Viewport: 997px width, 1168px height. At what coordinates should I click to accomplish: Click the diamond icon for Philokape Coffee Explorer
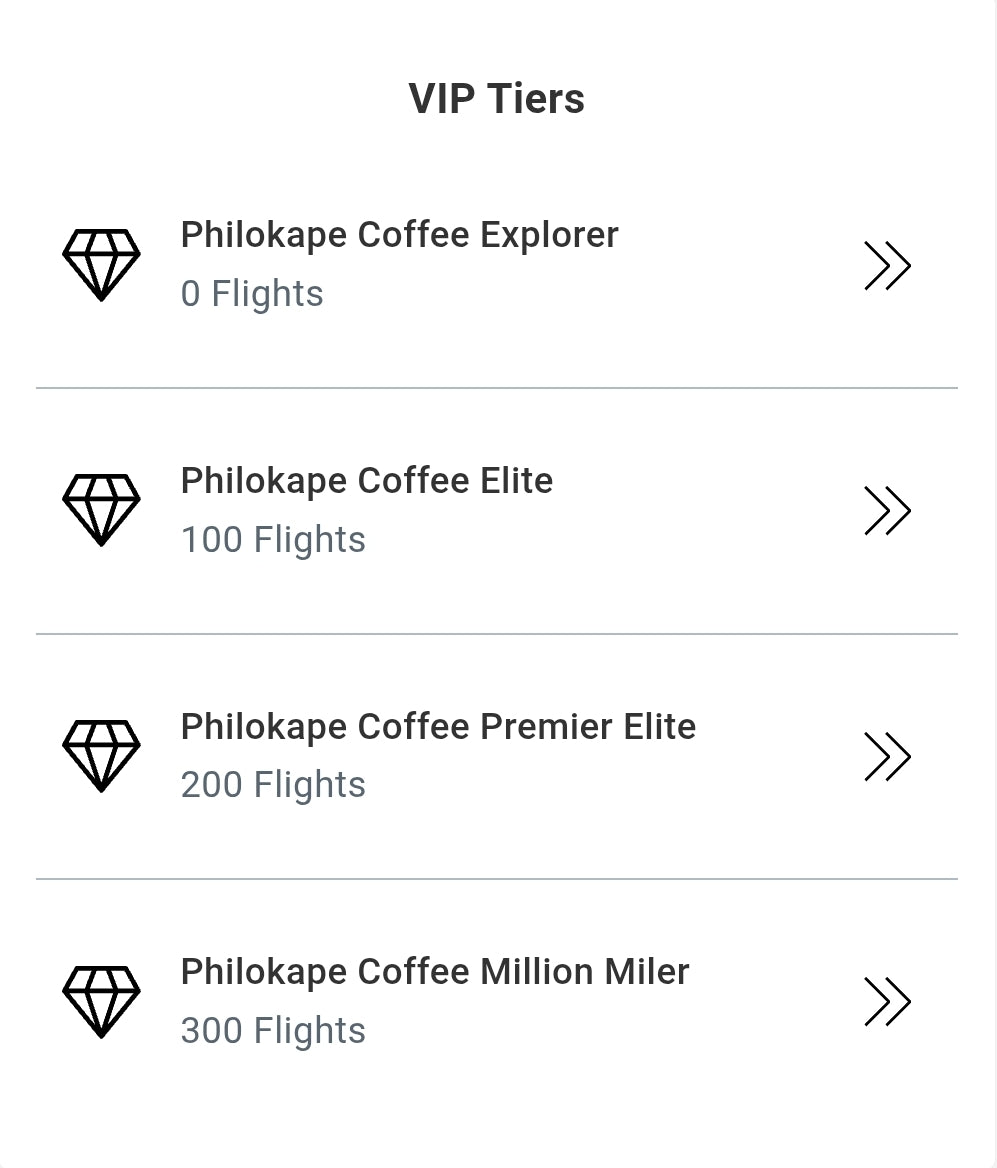coord(101,264)
